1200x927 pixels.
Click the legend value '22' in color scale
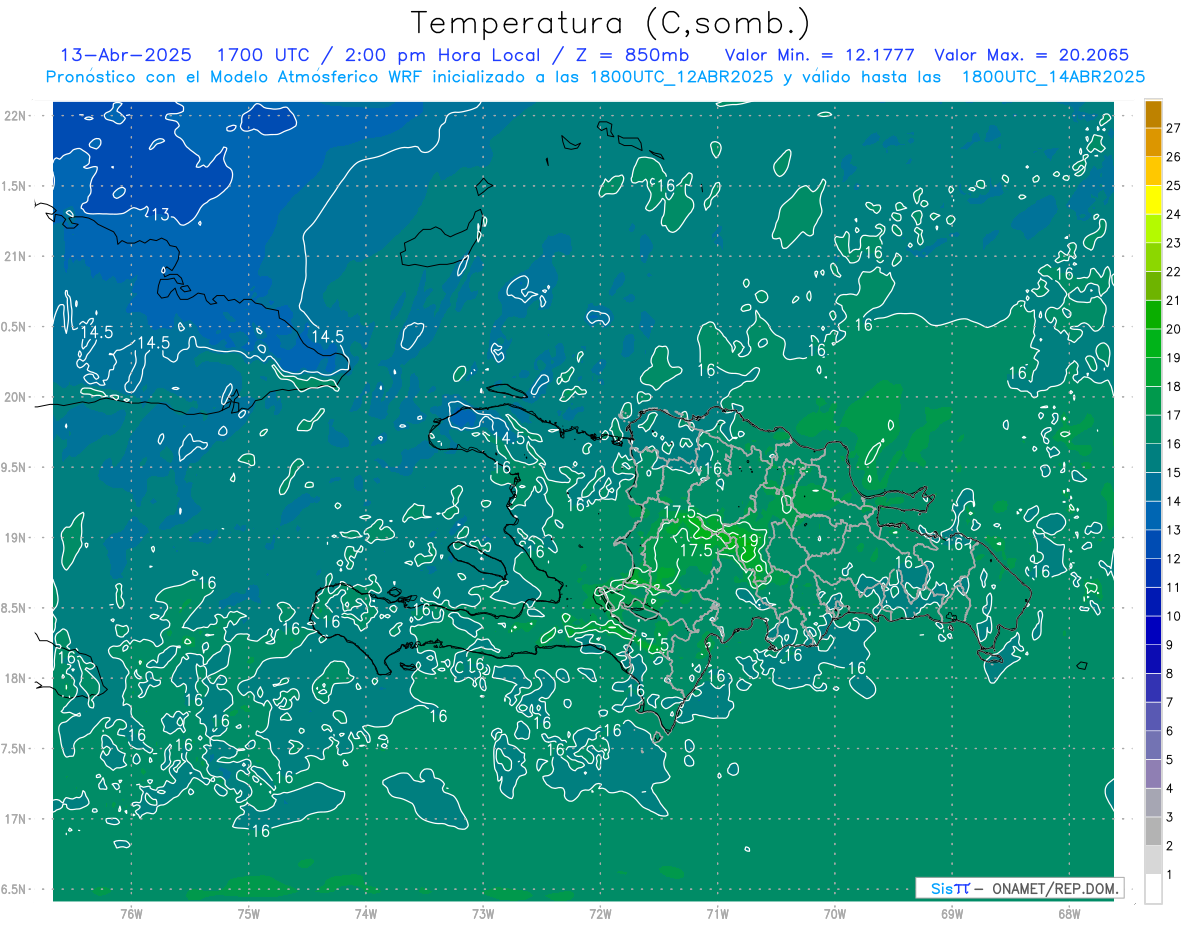(x=1174, y=272)
